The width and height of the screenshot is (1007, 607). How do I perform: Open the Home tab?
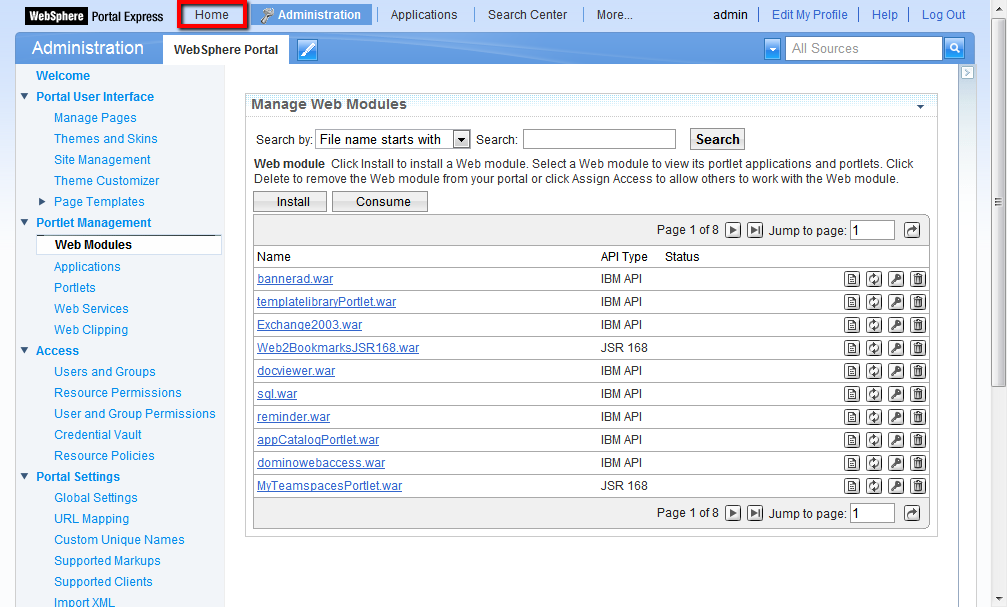(212, 15)
